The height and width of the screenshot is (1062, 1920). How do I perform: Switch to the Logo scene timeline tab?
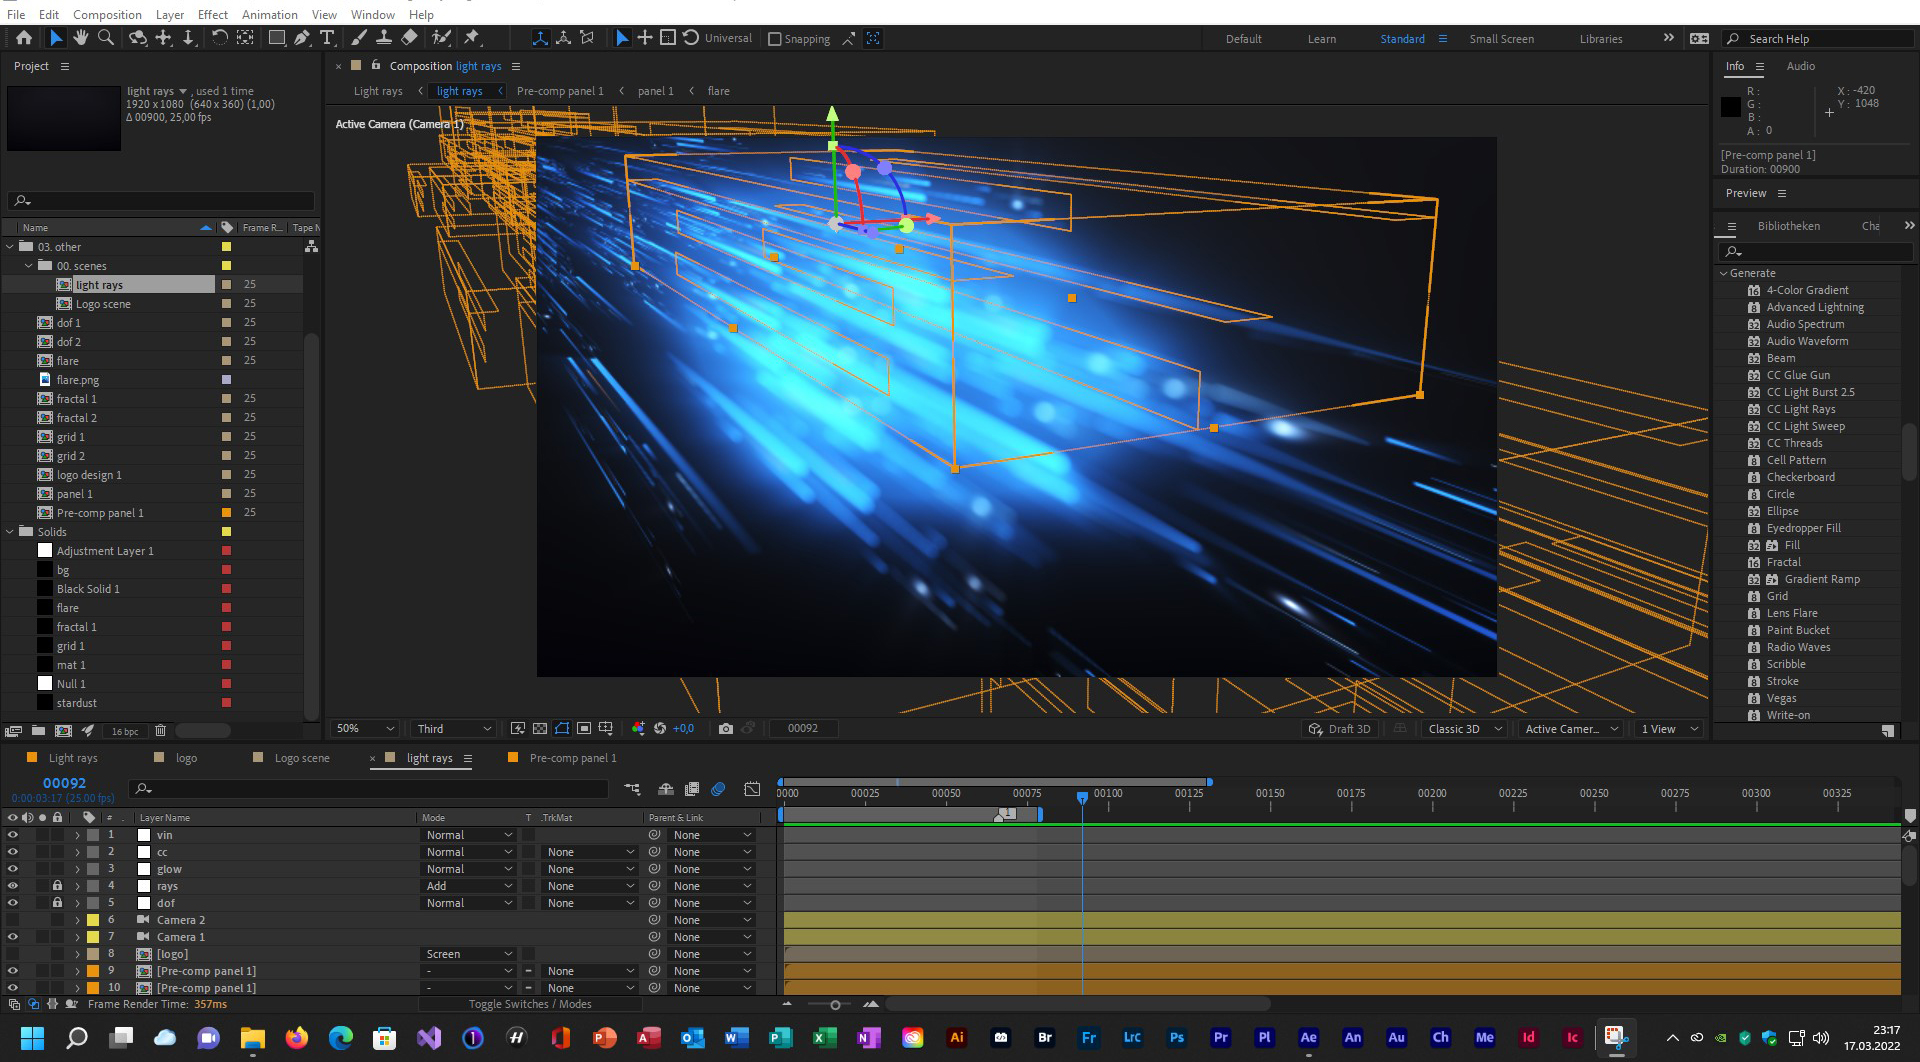point(302,758)
